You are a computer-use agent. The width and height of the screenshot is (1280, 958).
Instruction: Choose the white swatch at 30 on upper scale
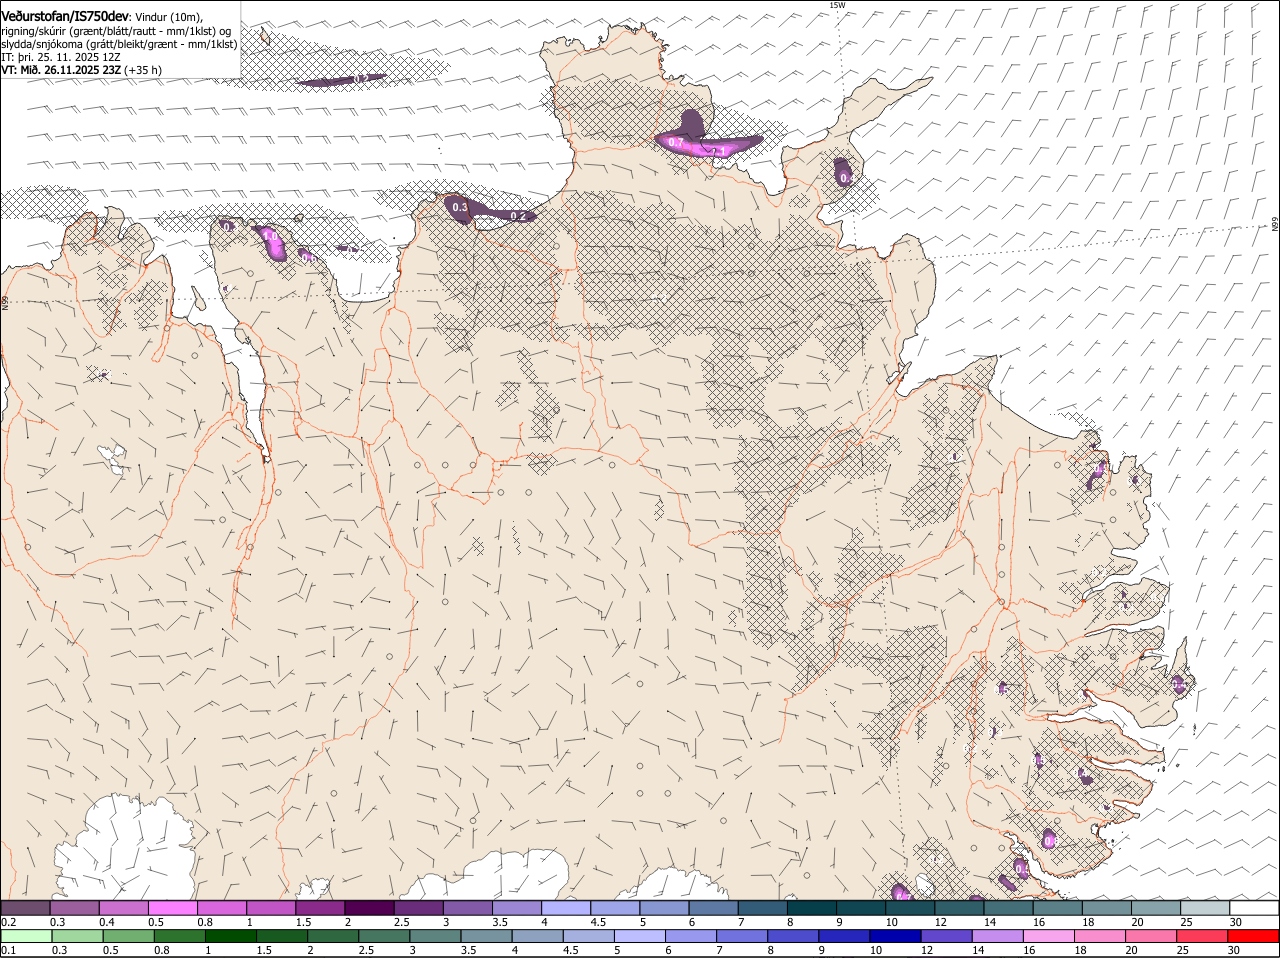(x=1254, y=908)
